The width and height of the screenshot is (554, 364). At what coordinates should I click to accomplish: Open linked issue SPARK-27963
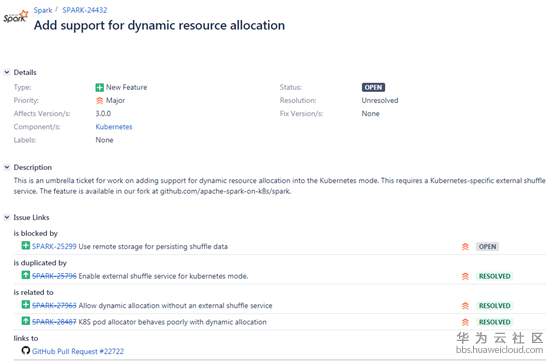54,306
